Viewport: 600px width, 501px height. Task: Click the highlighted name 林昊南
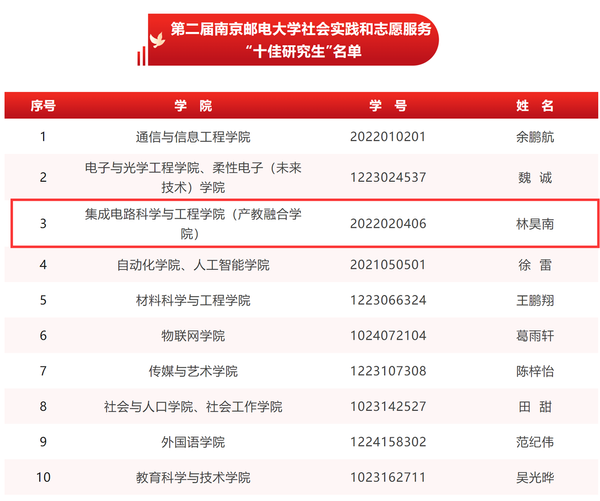[533, 223]
